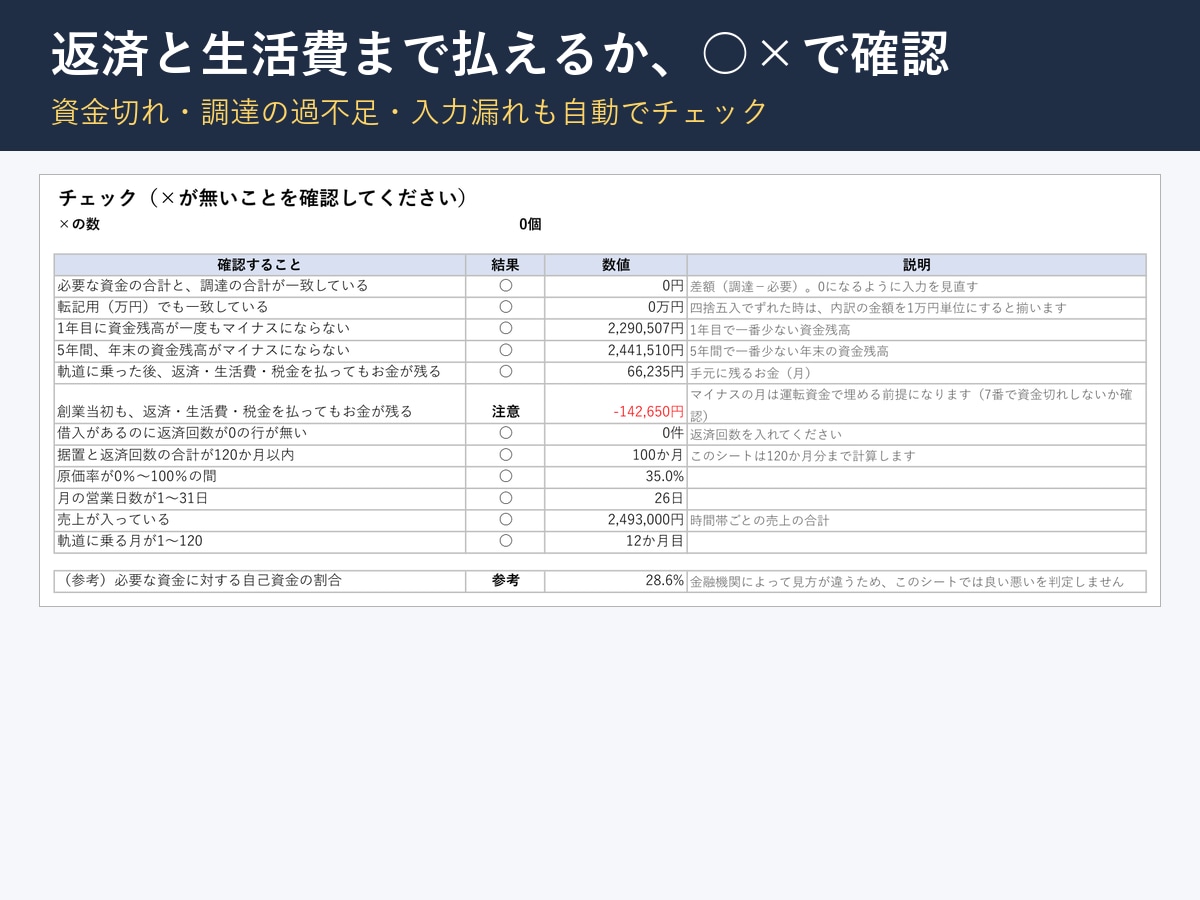The image size is (1200, 900).
Task: Click the explanation このシートは120か月分まで計算します
Action: [803, 456]
